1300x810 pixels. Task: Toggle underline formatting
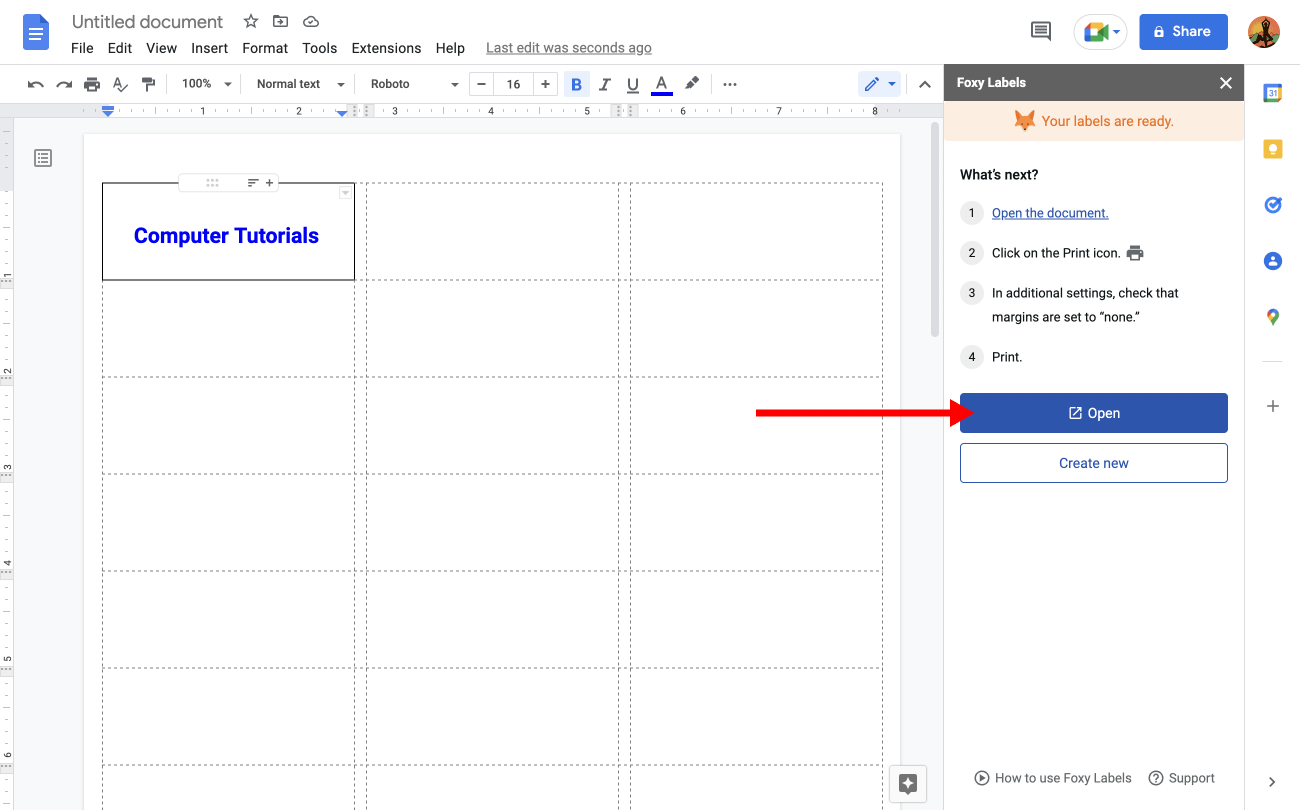pyautogui.click(x=632, y=84)
